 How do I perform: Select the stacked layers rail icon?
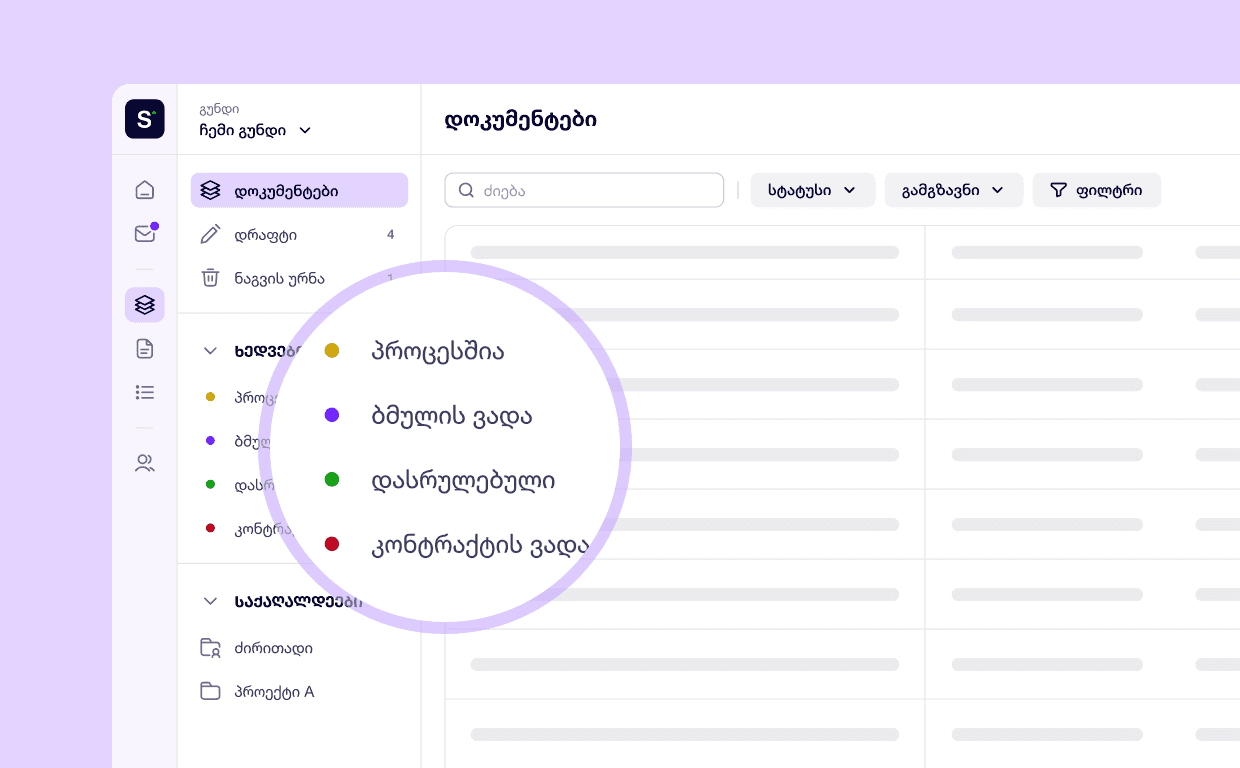pyautogui.click(x=145, y=305)
